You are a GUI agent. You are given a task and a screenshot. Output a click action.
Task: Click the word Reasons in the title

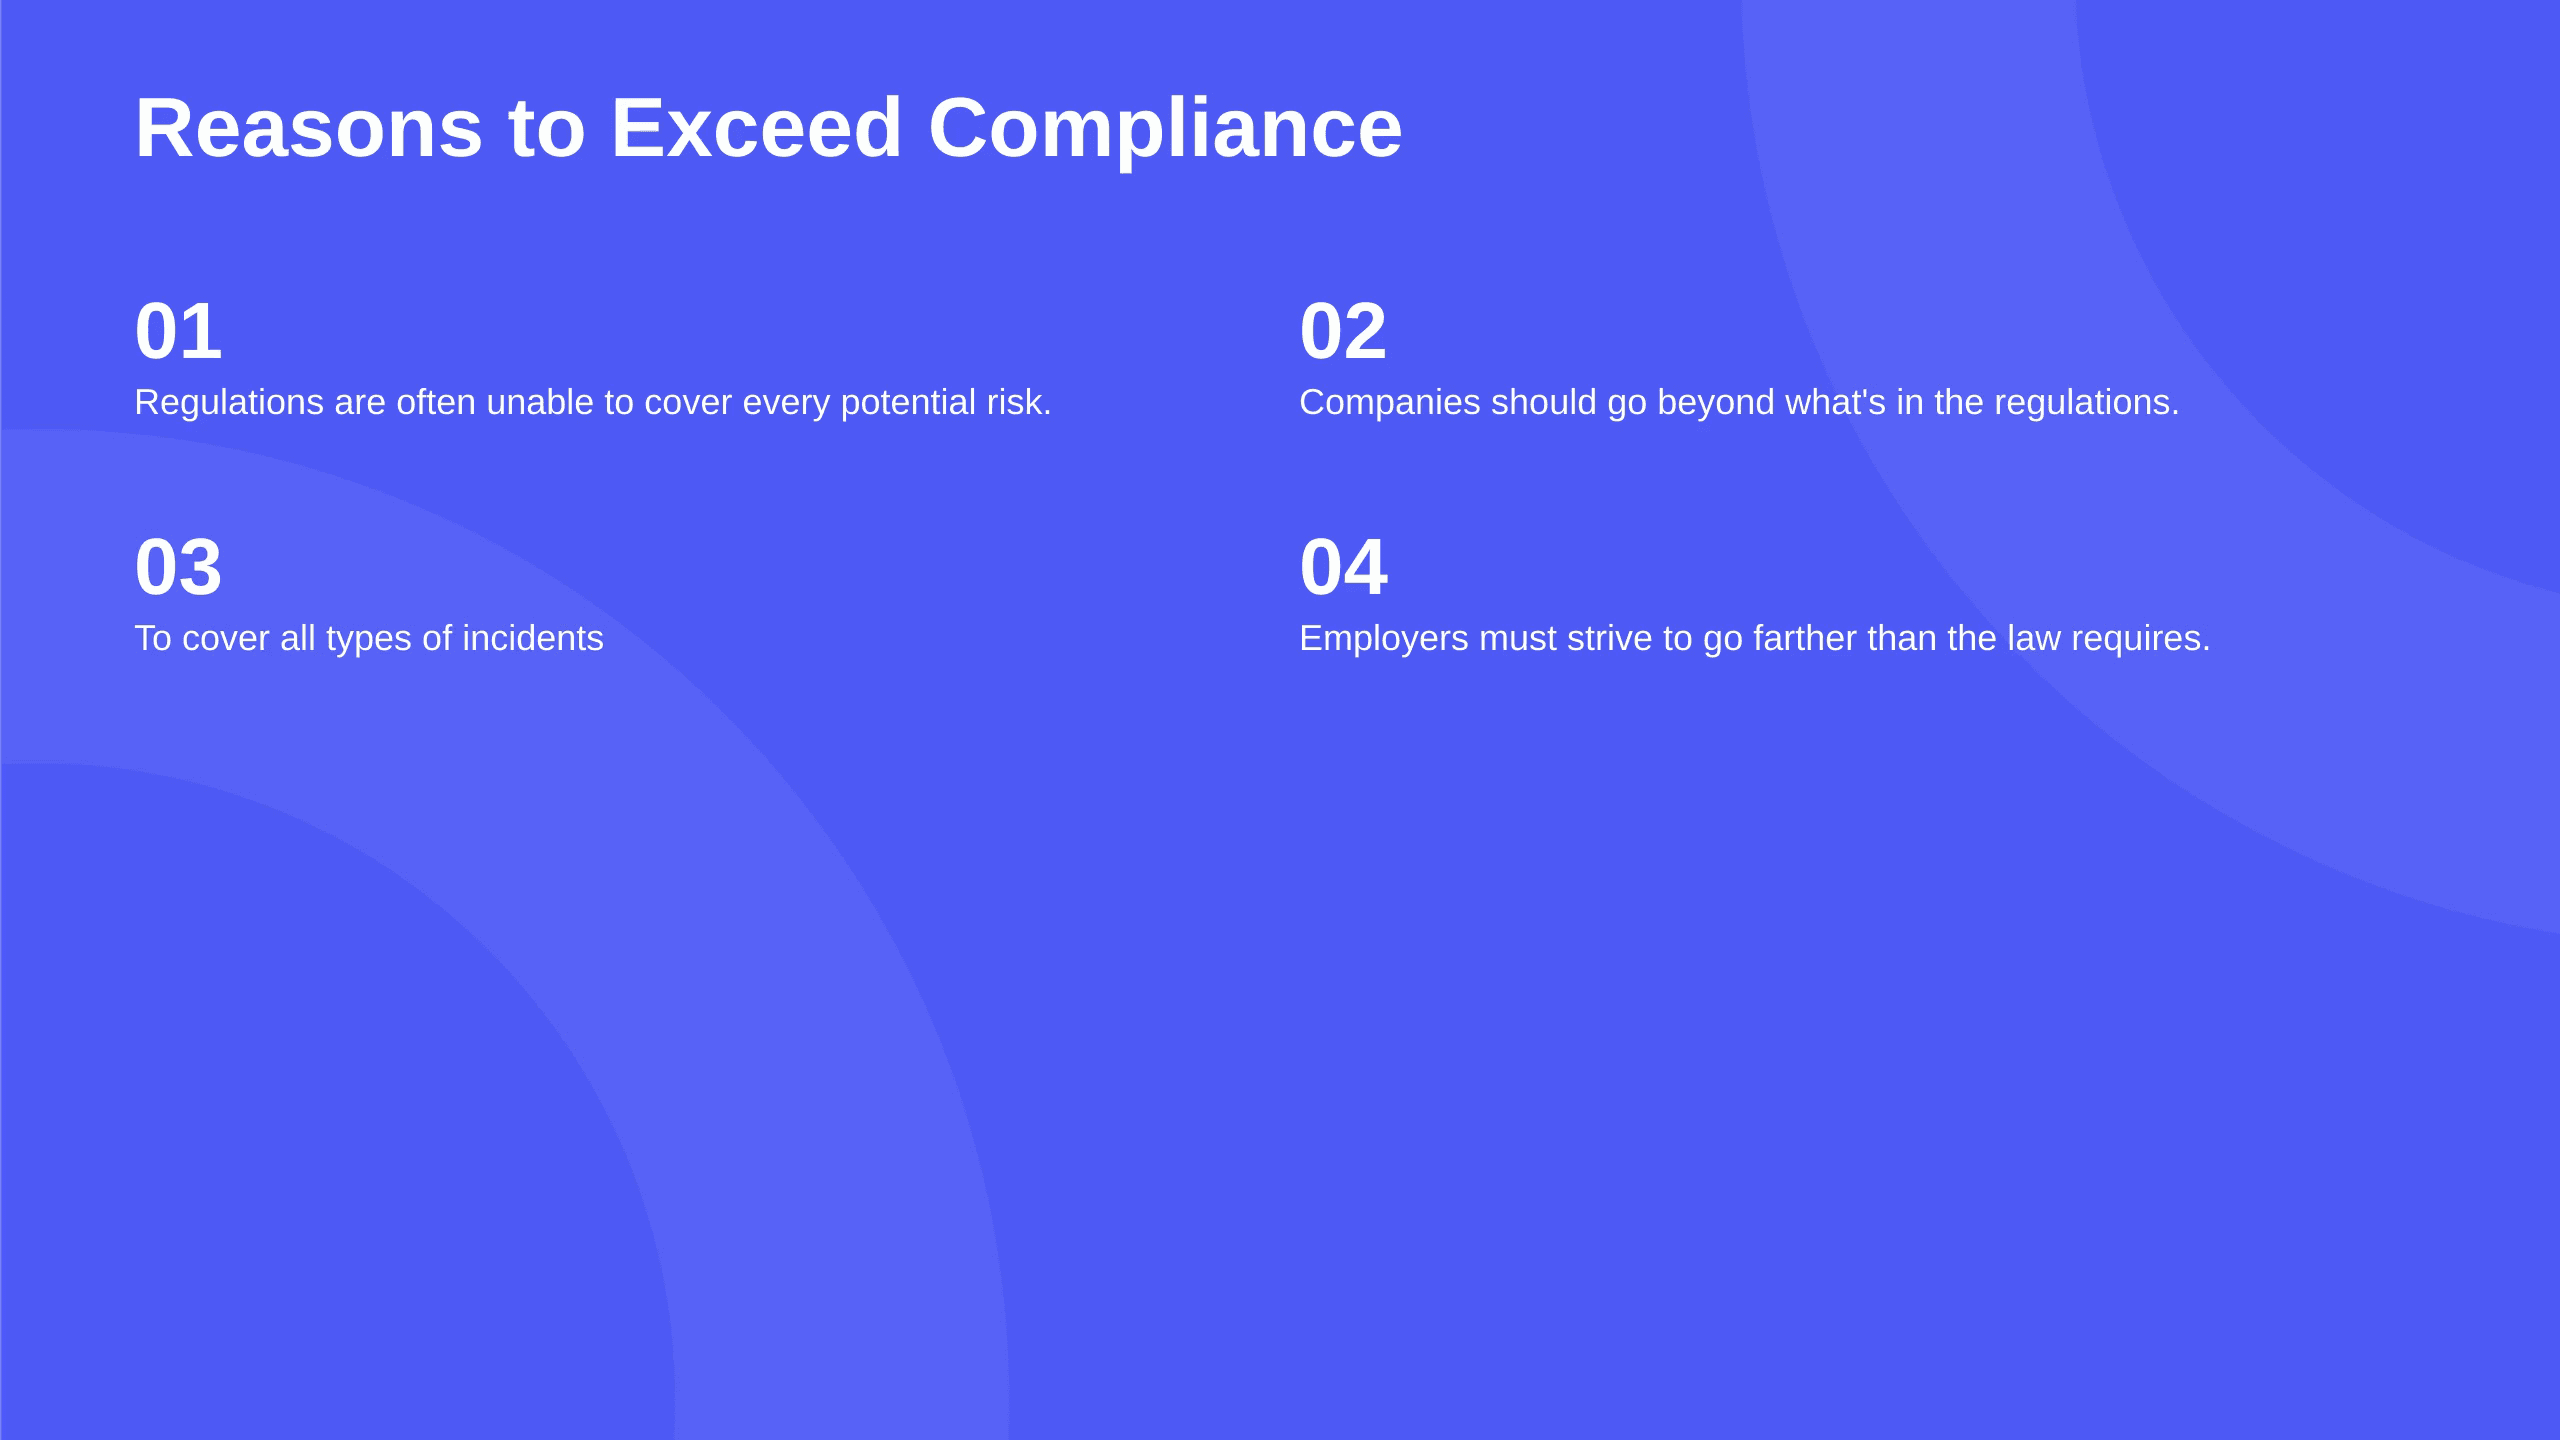click(309, 128)
